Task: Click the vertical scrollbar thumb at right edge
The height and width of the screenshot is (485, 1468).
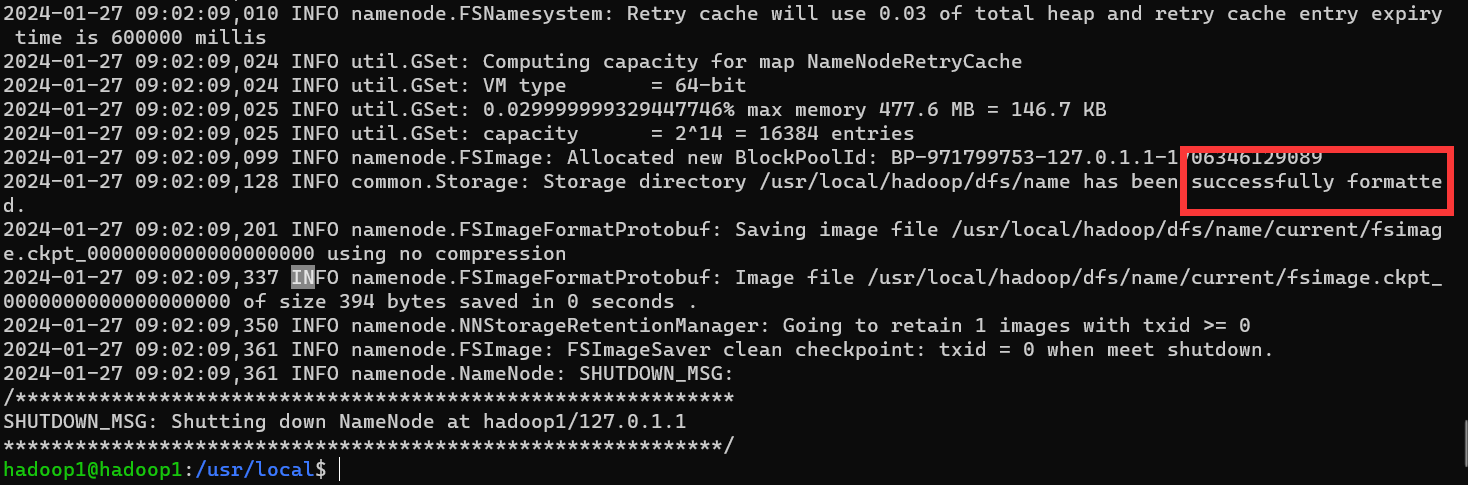Action: coord(1464,438)
